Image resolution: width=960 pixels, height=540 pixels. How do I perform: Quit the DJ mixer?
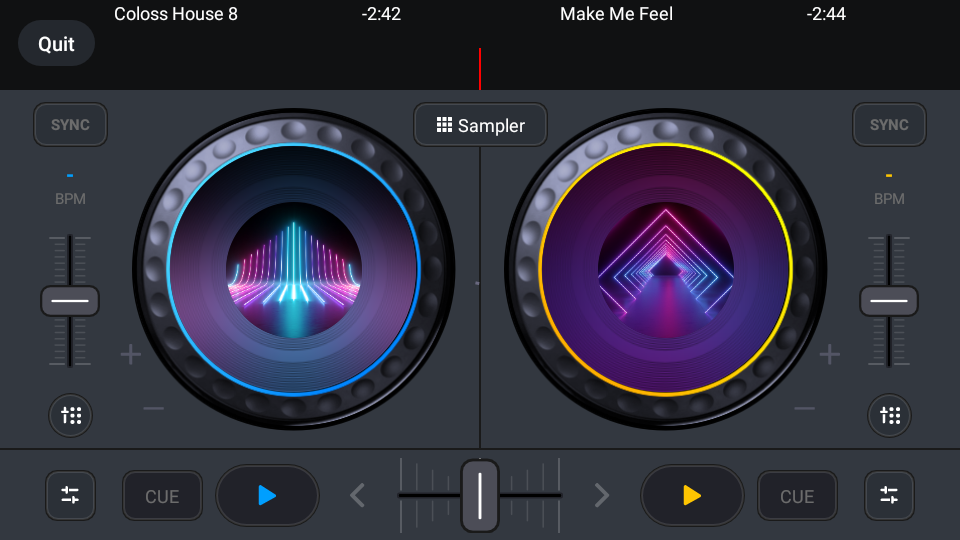click(56, 44)
